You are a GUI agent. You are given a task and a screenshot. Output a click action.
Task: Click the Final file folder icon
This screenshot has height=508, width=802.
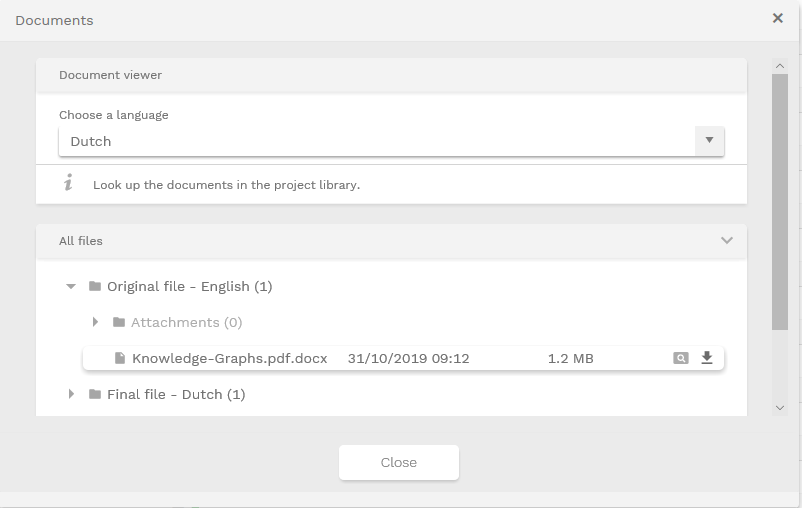pyautogui.click(x=95, y=395)
